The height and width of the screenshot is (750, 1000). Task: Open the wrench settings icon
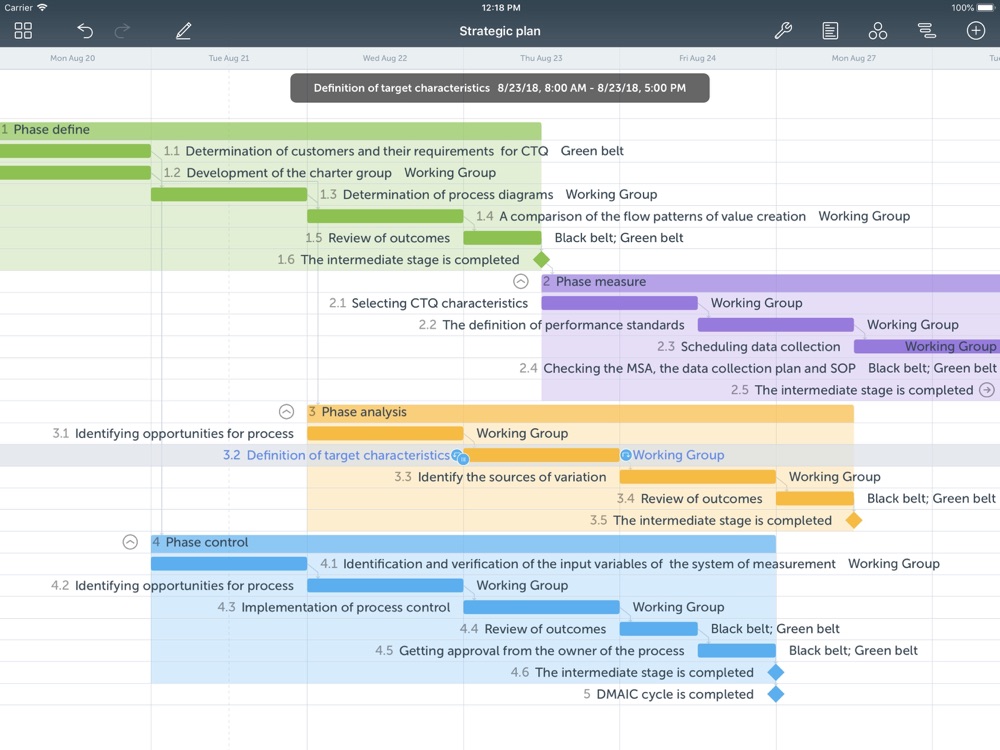783,31
